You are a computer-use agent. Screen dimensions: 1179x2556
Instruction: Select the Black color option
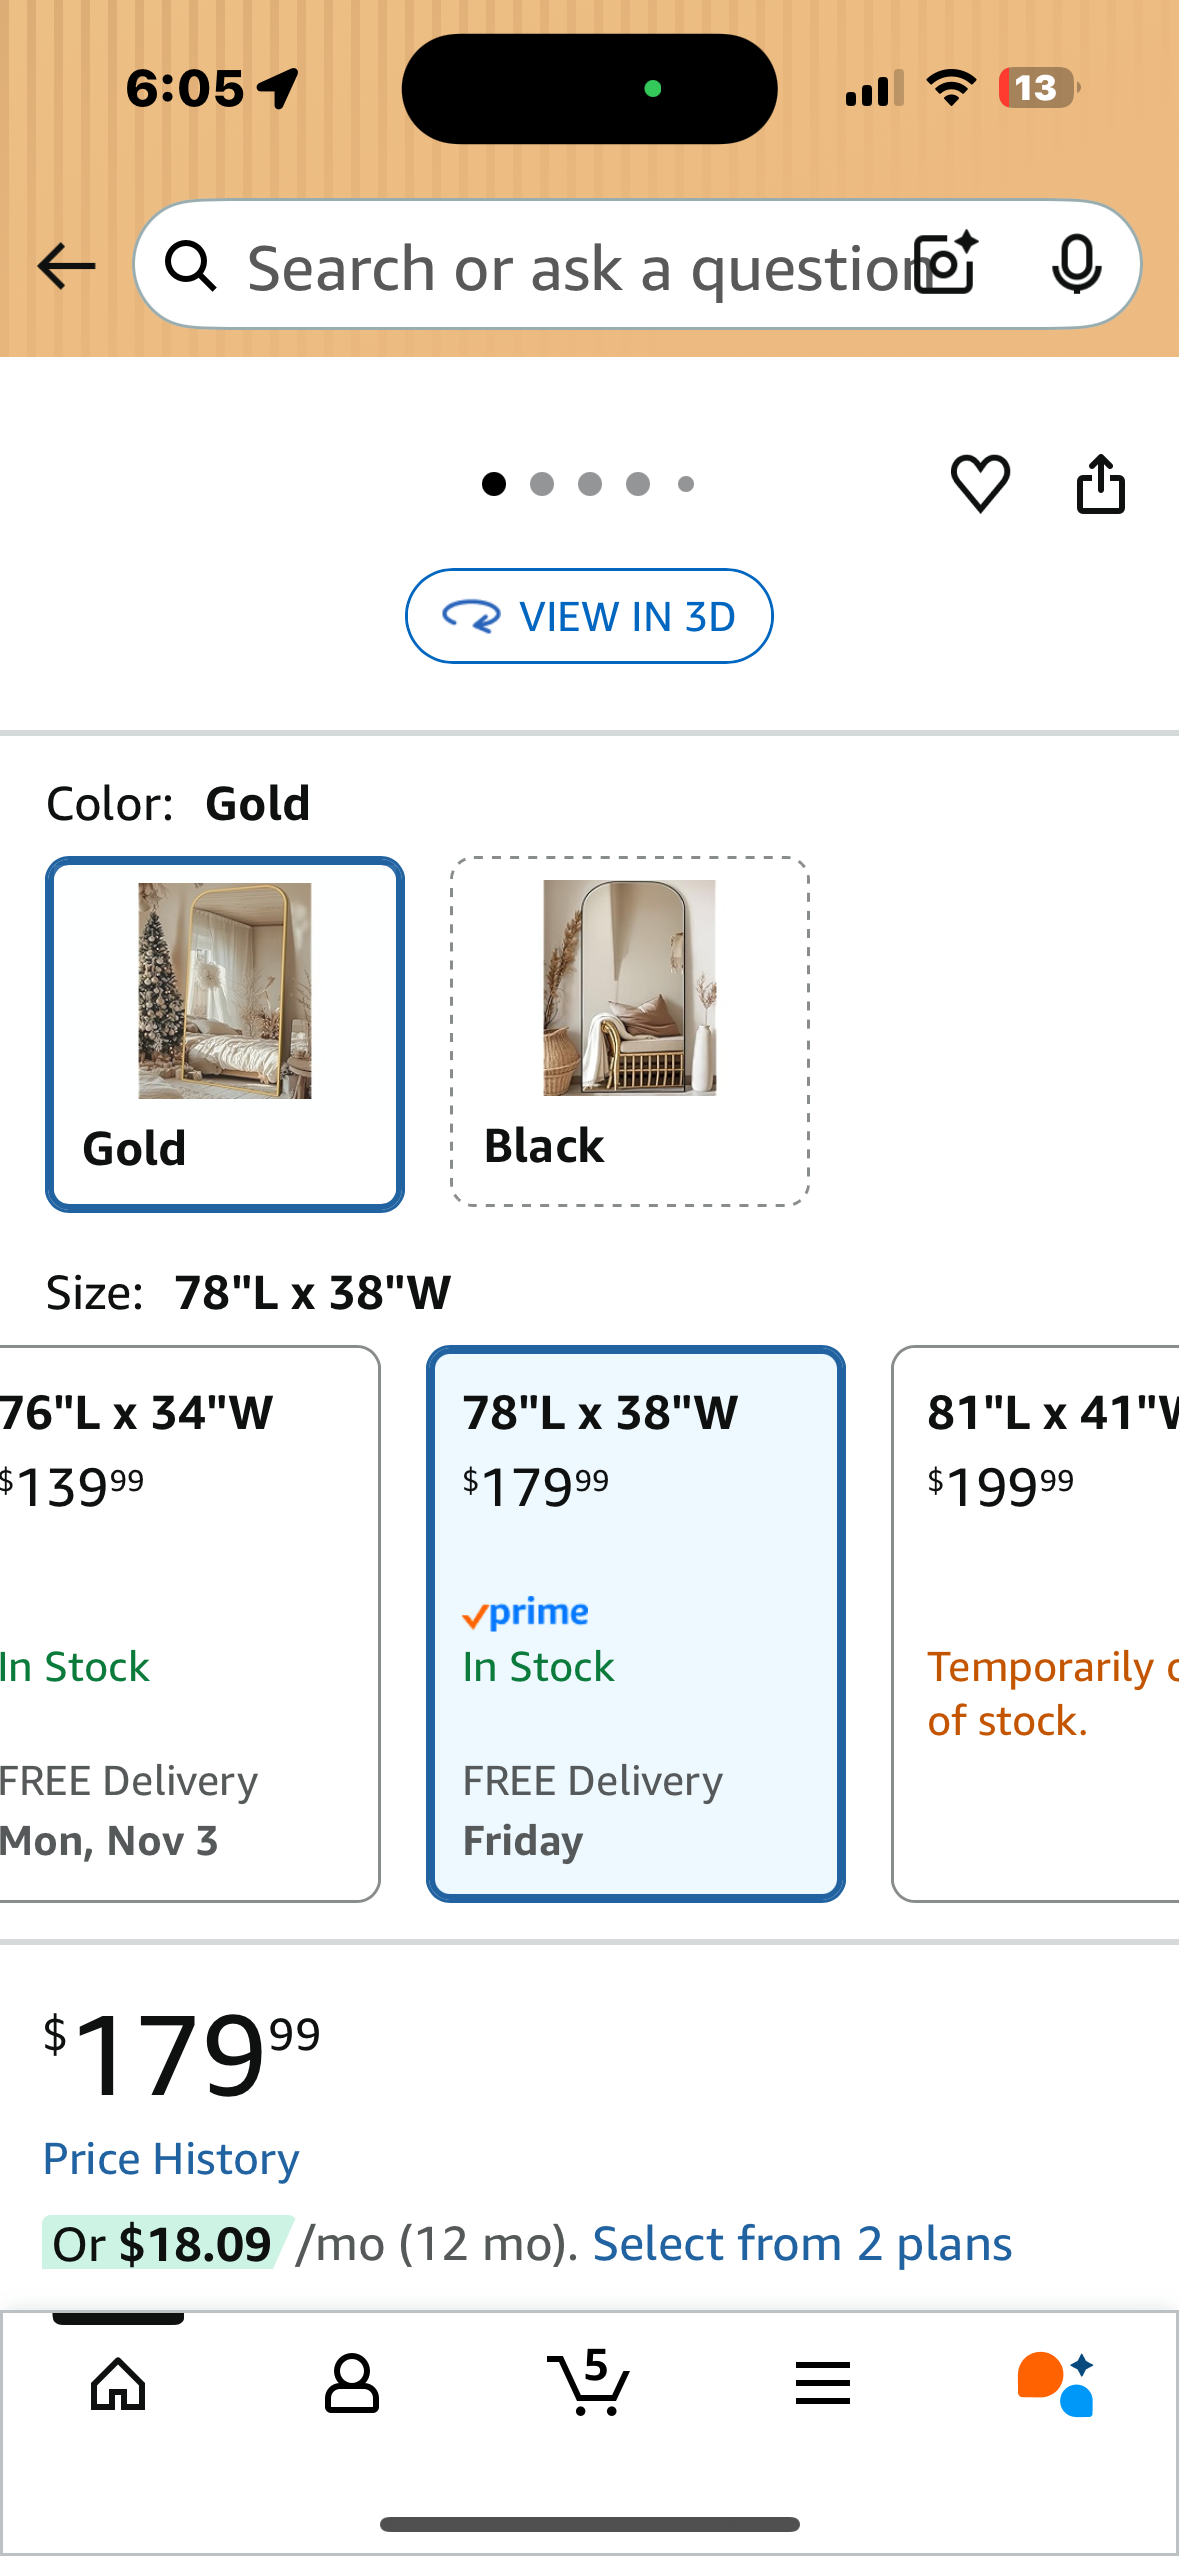point(629,1031)
